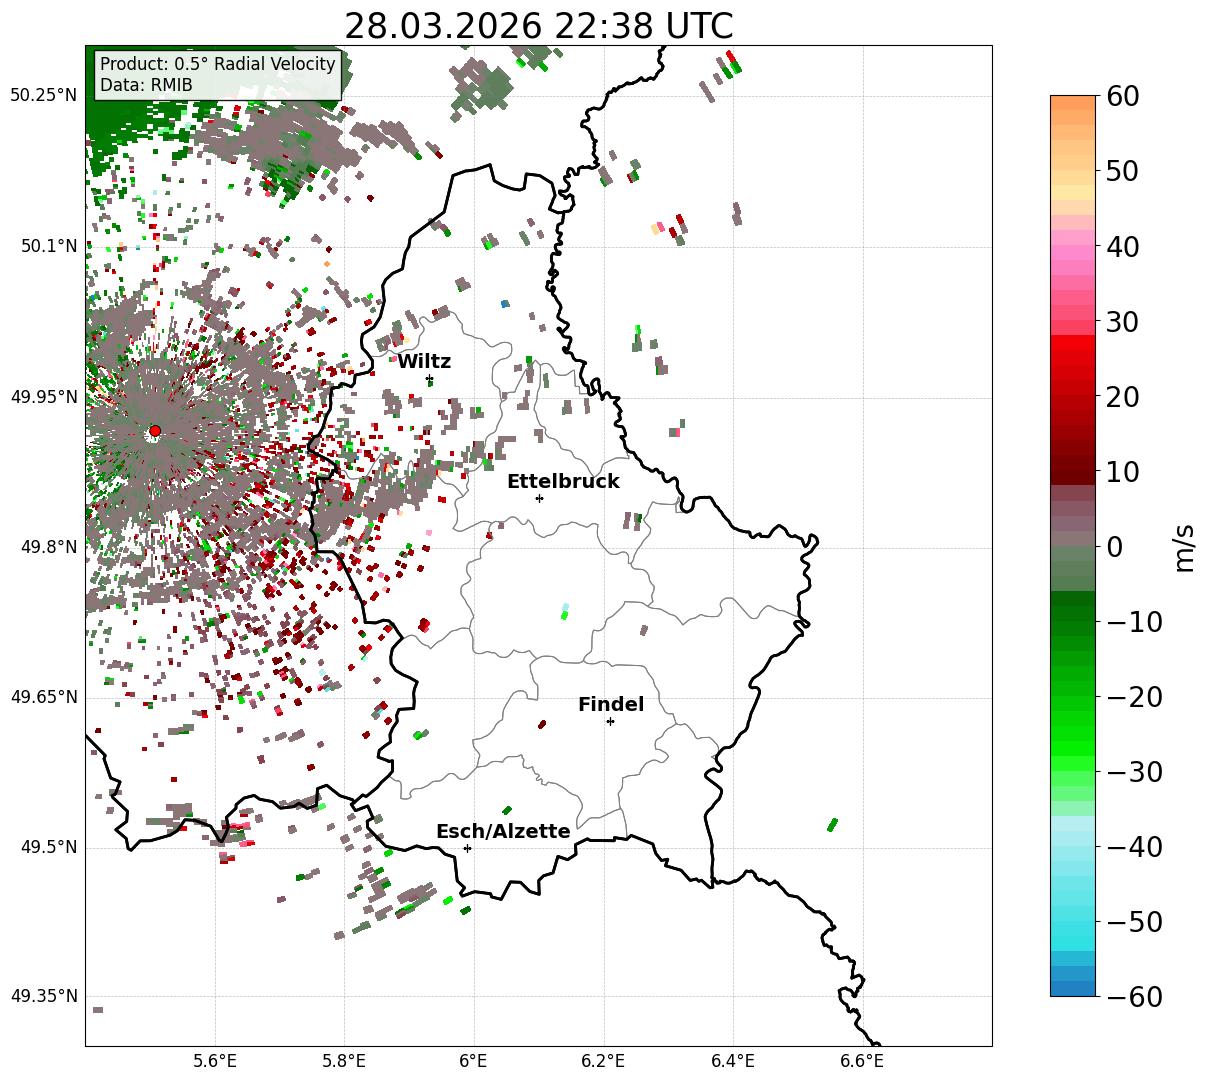Image resolution: width=1207 pixels, height=1081 pixels.
Task: Click the 6.4°E longitude label
Action: pos(733,1061)
